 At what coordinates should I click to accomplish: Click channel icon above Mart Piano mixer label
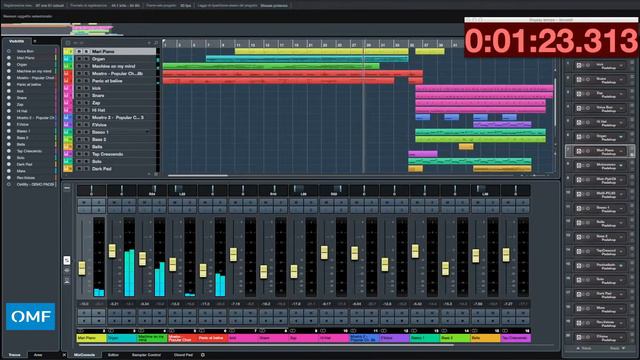pos(80,331)
